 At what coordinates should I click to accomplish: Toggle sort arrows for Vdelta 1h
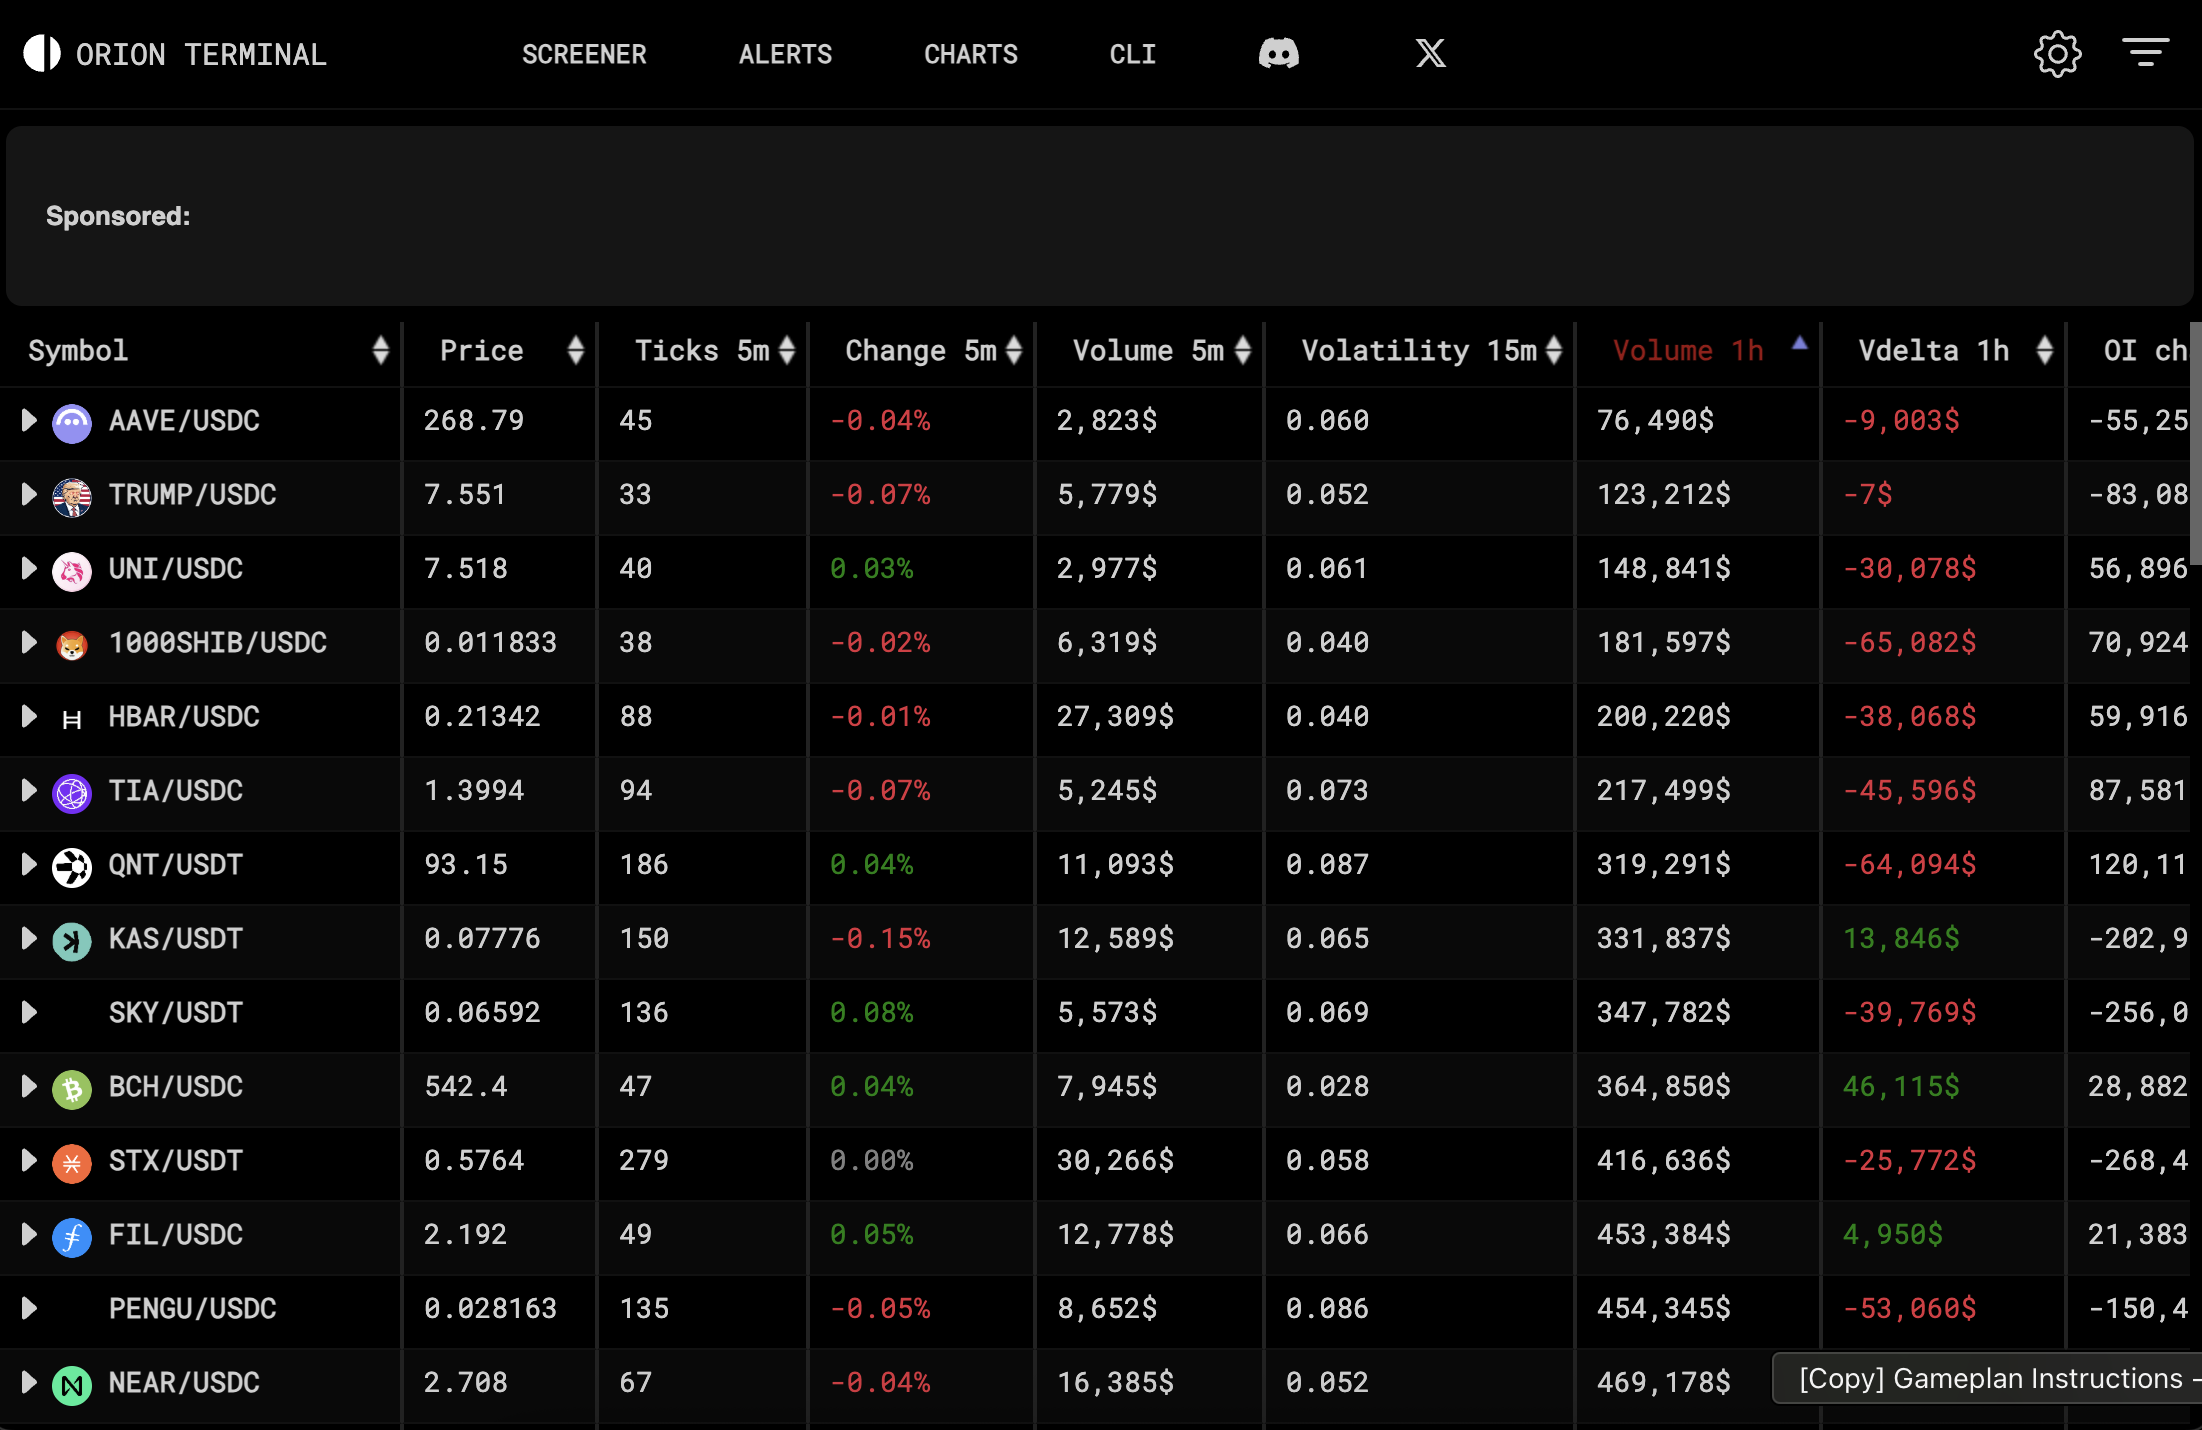[2044, 350]
